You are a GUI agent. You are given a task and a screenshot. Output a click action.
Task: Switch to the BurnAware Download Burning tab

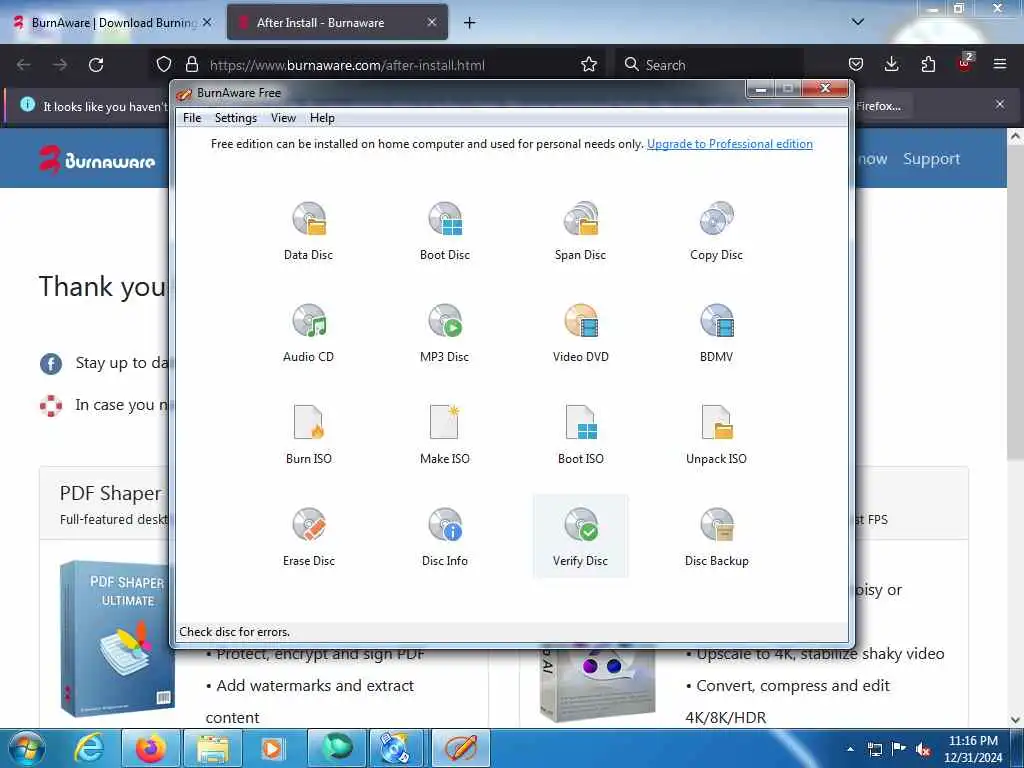(x=112, y=23)
